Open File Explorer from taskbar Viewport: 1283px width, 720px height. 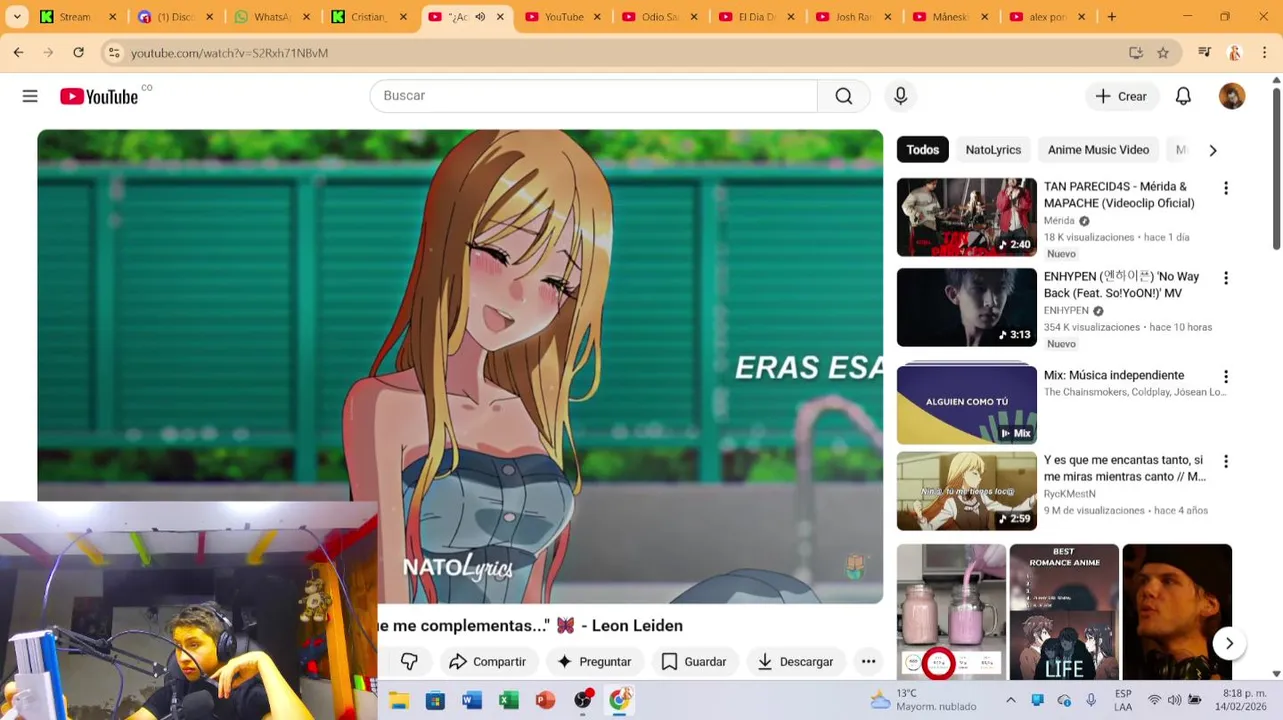(x=399, y=700)
